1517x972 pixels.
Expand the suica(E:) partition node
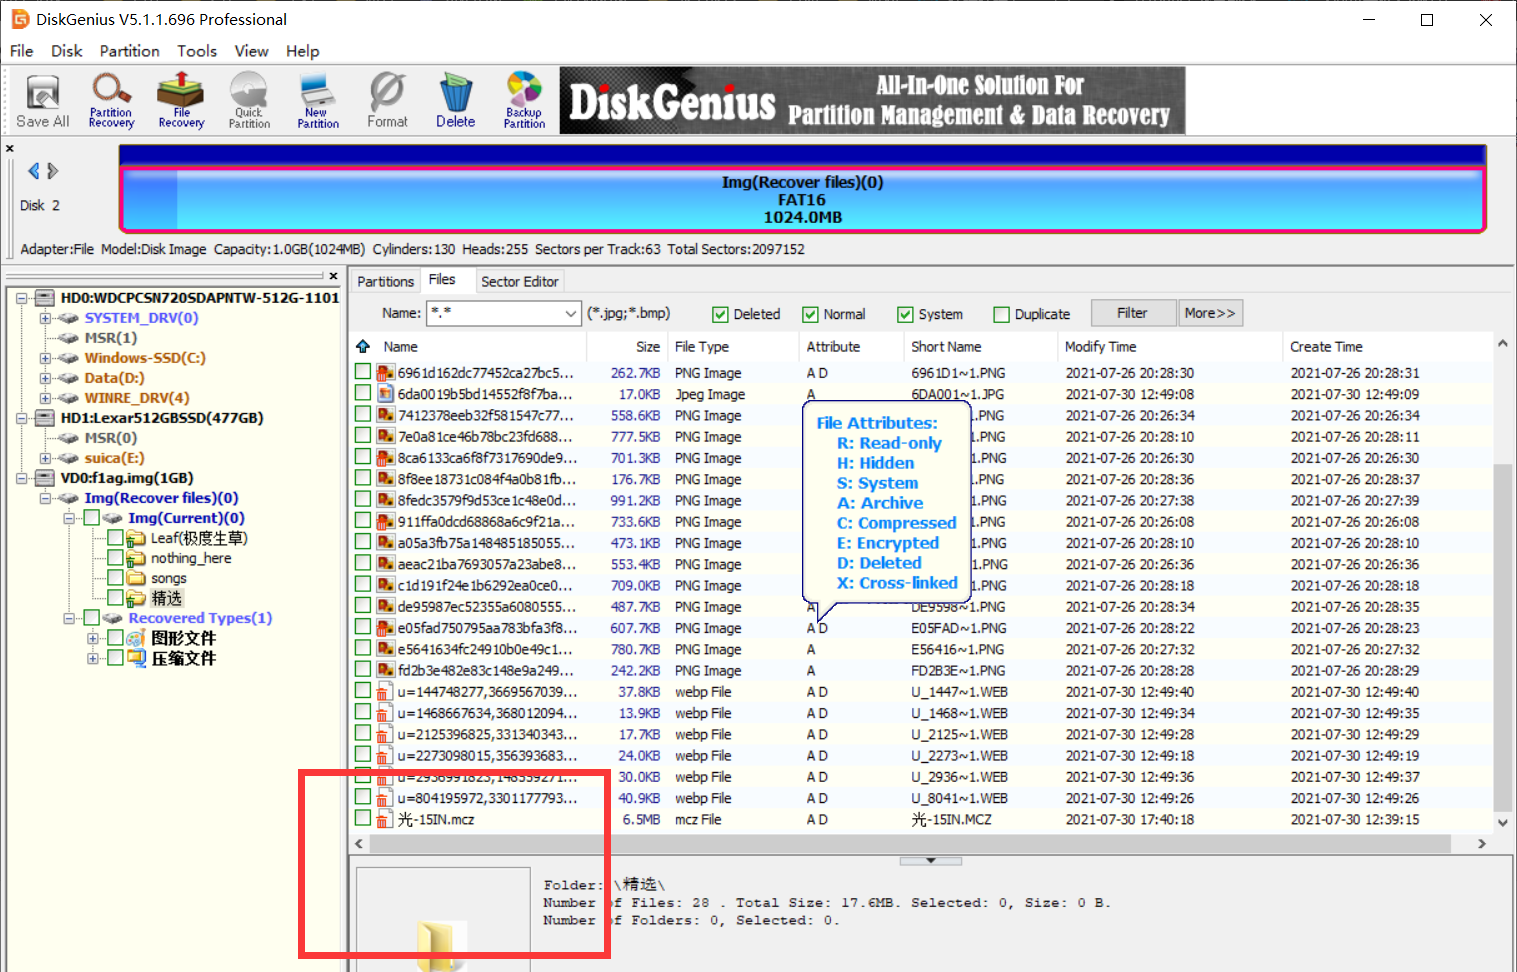pyautogui.click(x=45, y=458)
